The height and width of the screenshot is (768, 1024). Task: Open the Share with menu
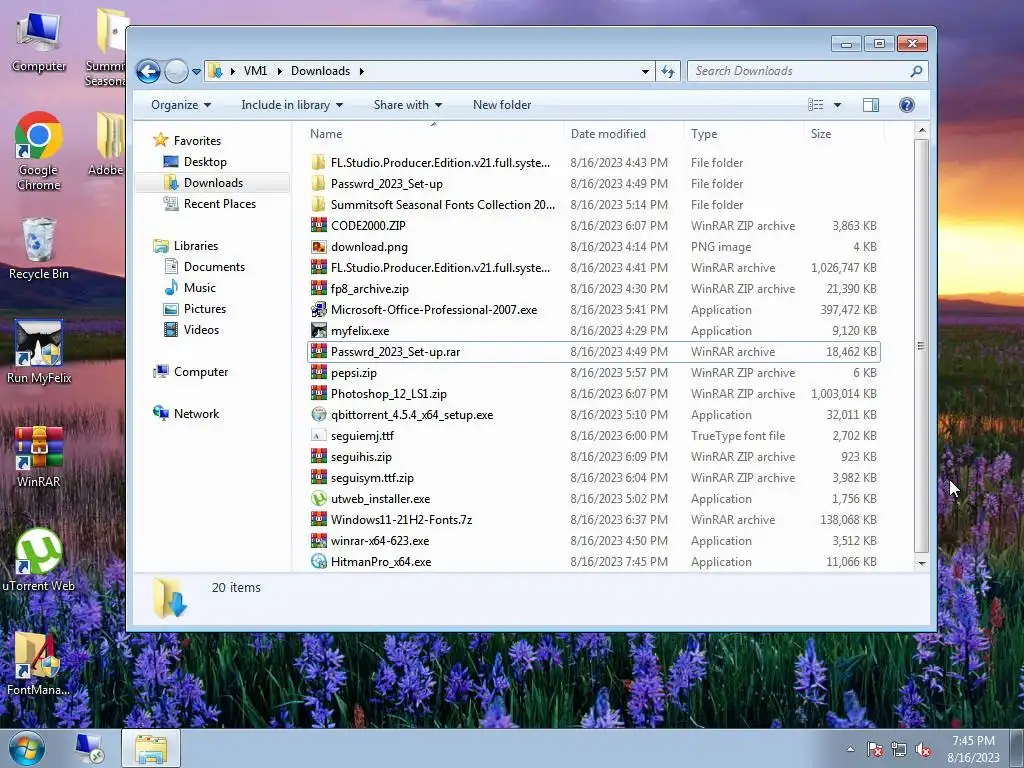tap(408, 105)
